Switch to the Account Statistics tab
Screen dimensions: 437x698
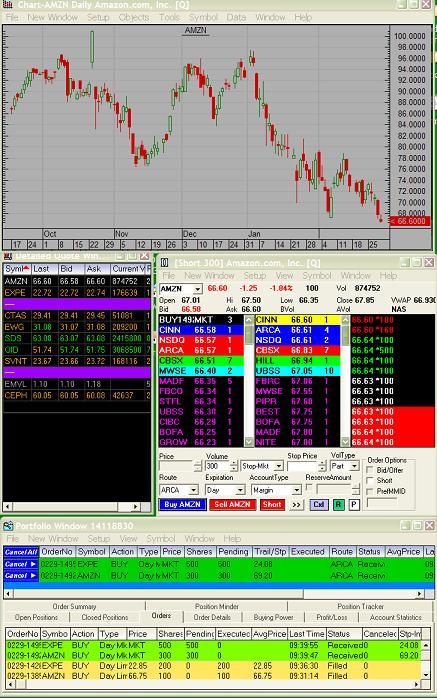click(x=396, y=617)
